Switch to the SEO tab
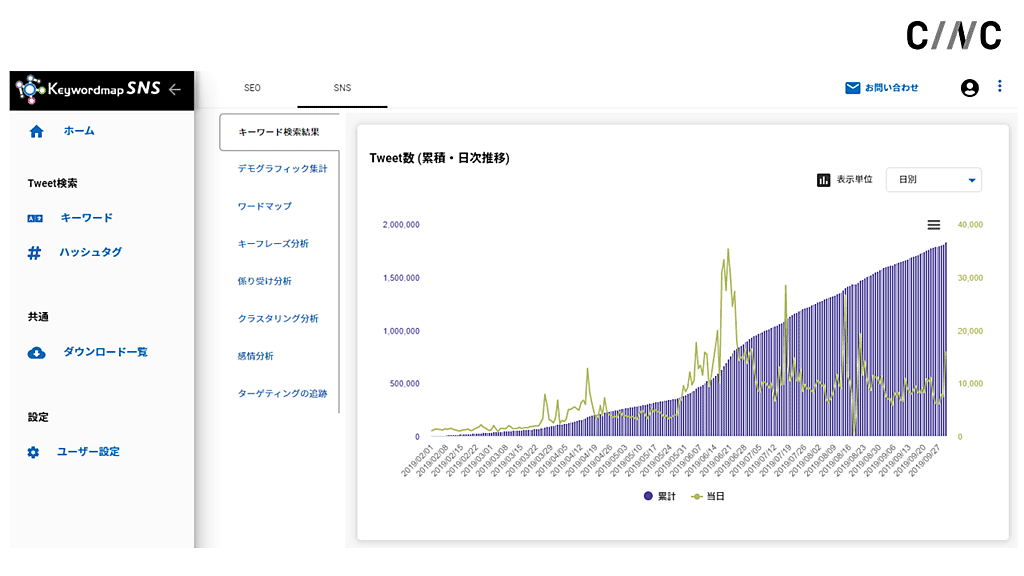1024x576 pixels. coord(252,88)
